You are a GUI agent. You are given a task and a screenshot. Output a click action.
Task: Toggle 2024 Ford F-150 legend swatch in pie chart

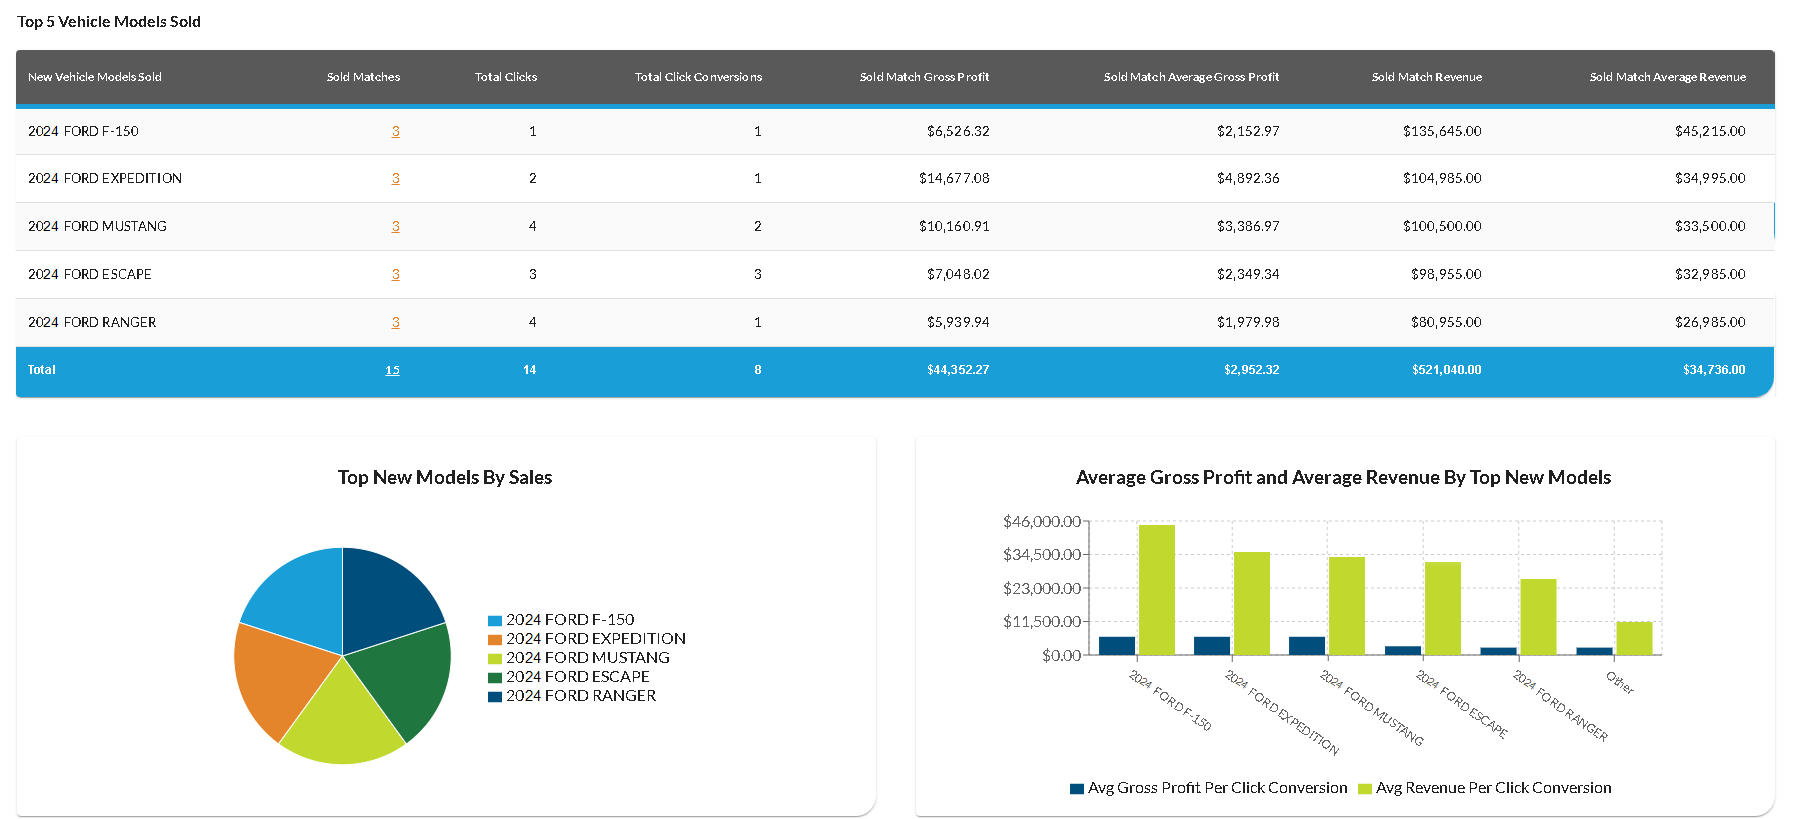click(x=494, y=621)
